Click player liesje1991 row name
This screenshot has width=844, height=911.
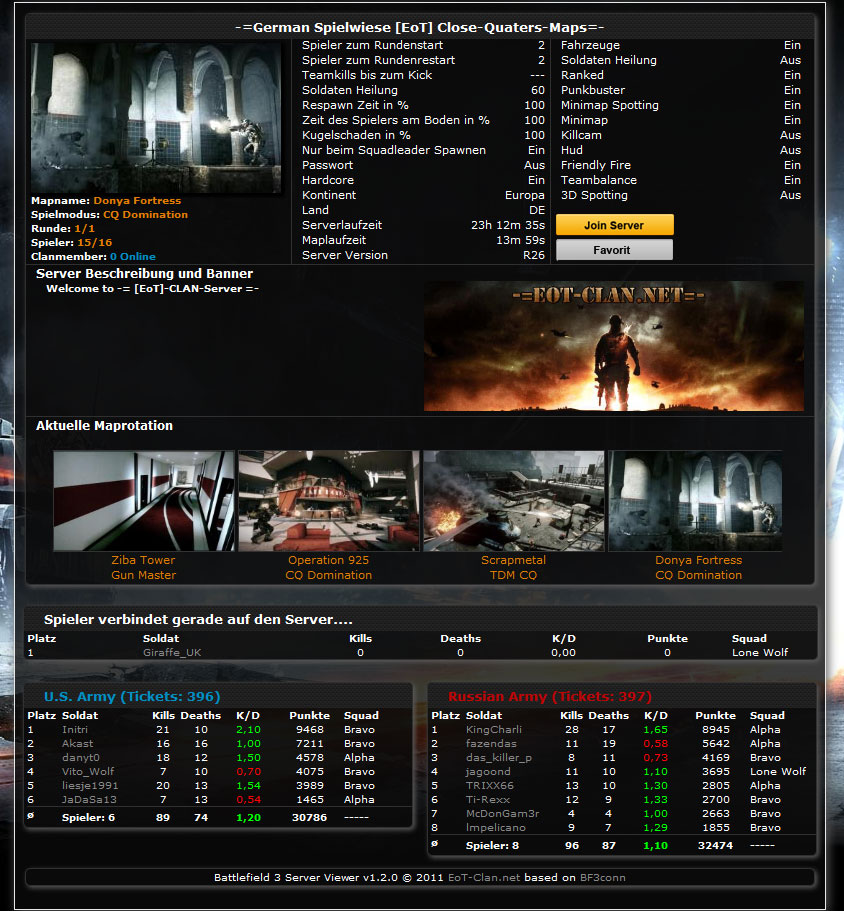[x=90, y=786]
